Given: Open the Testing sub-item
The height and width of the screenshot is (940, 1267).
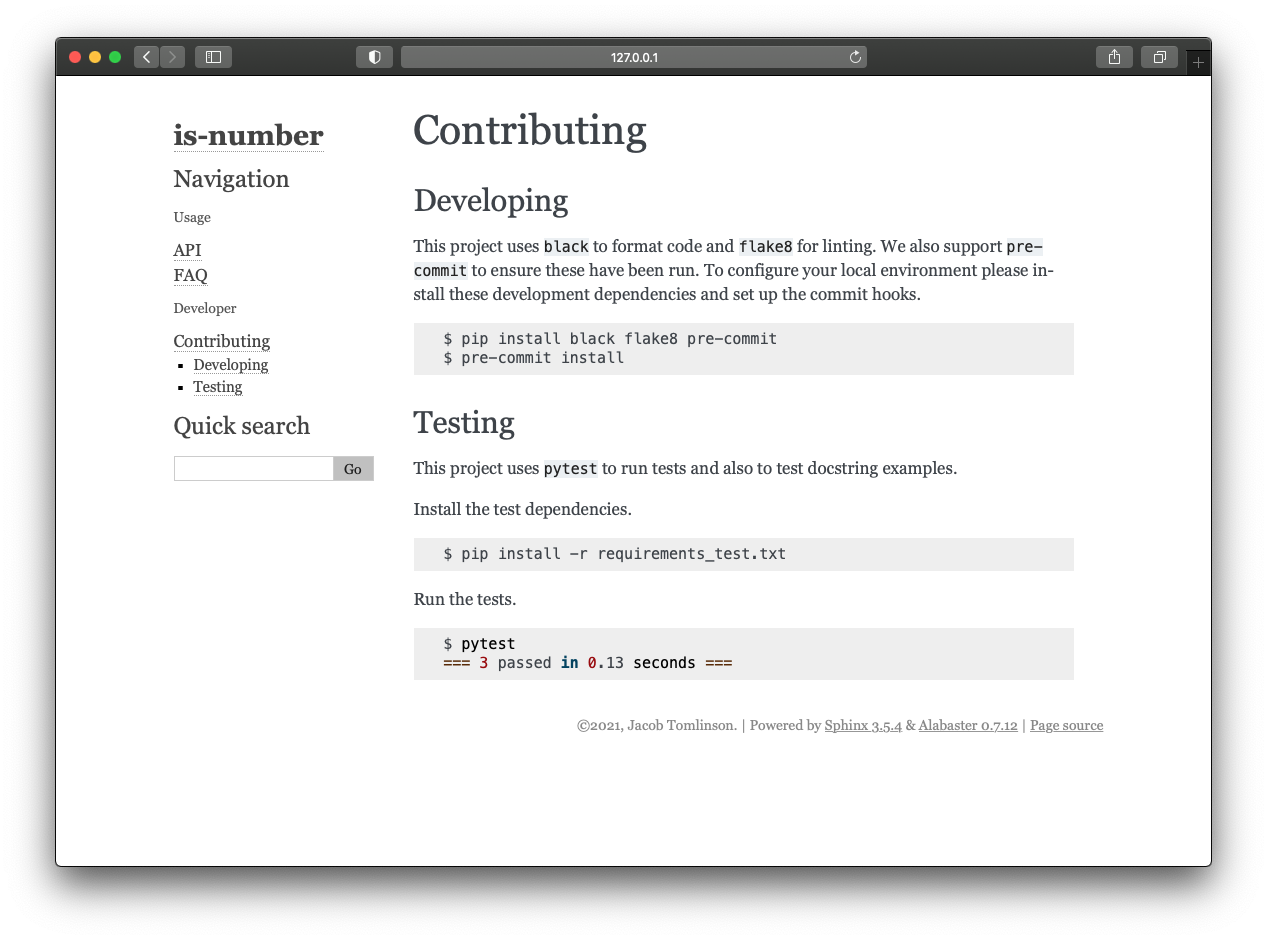Looking at the screenshot, I should tap(217, 387).
